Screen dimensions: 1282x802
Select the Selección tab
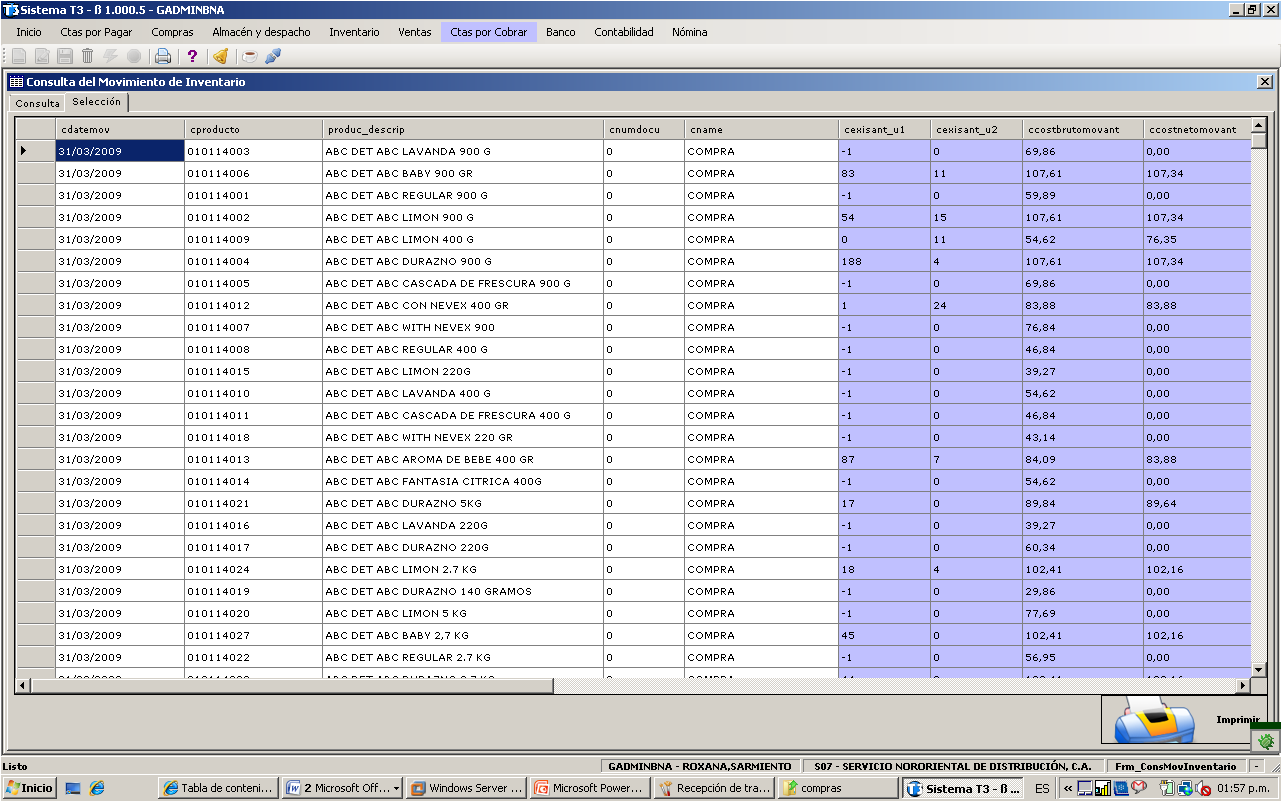[97, 102]
